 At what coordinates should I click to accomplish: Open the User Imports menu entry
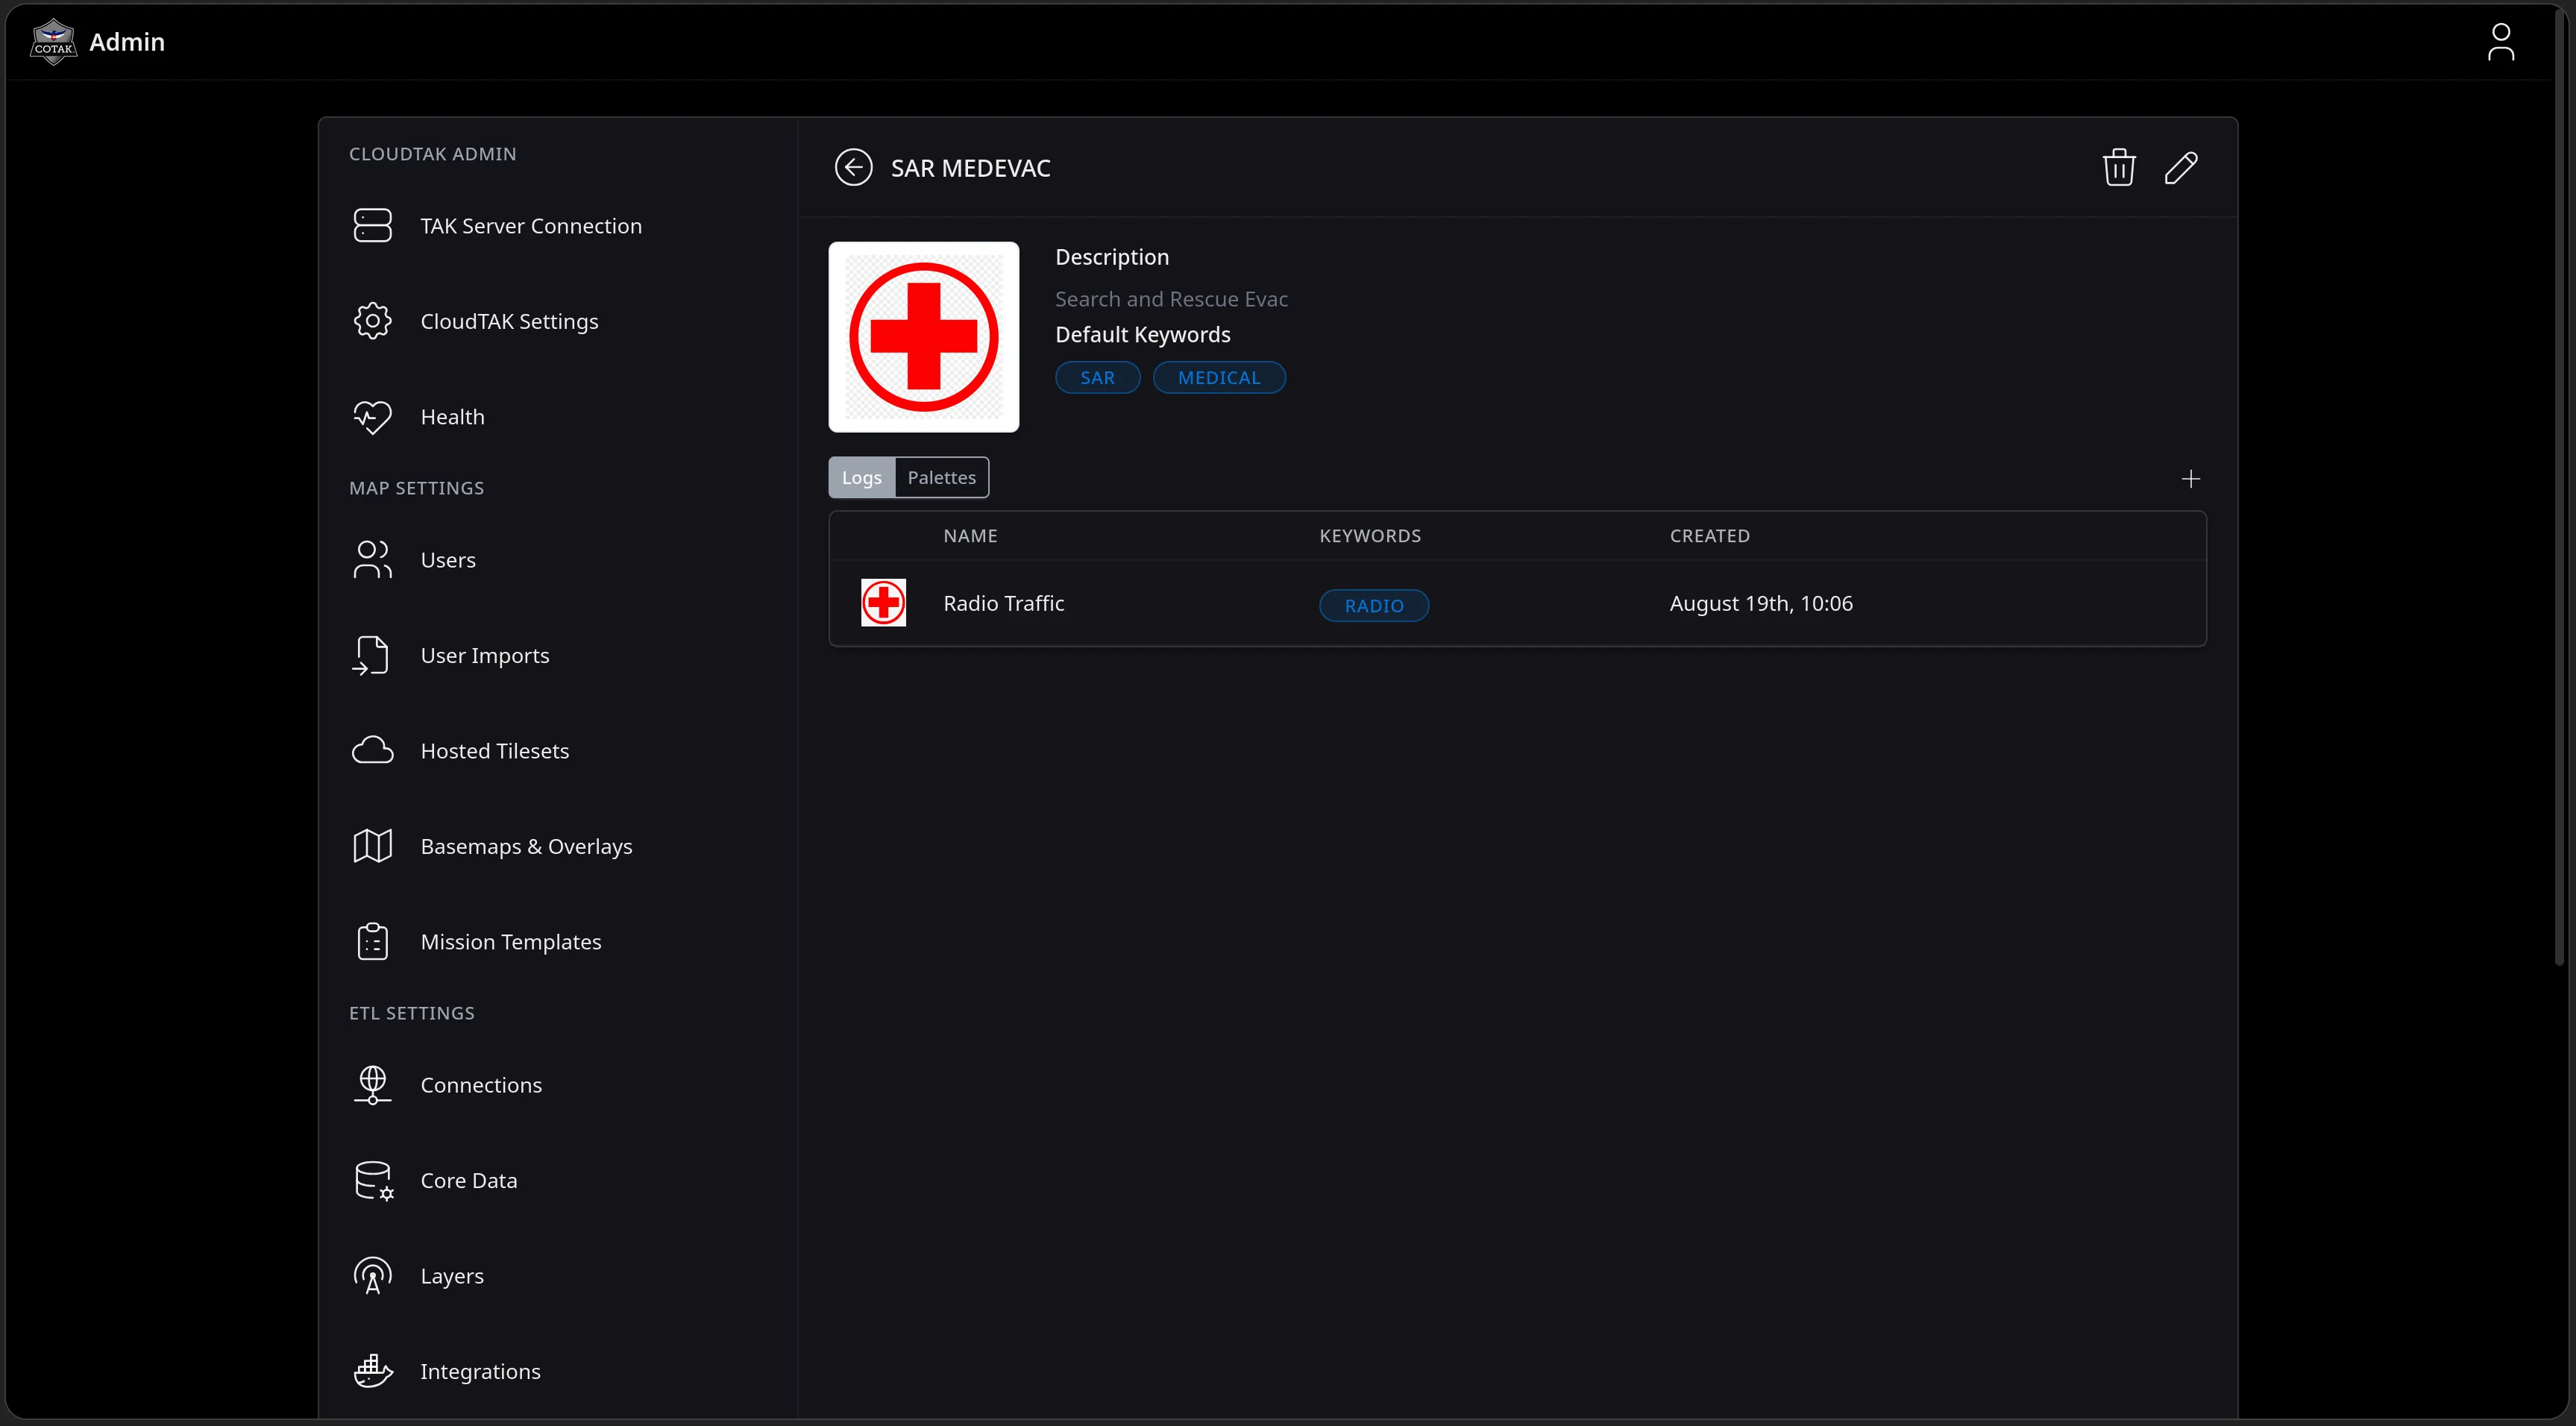pyautogui.click(x=558, y=655)
